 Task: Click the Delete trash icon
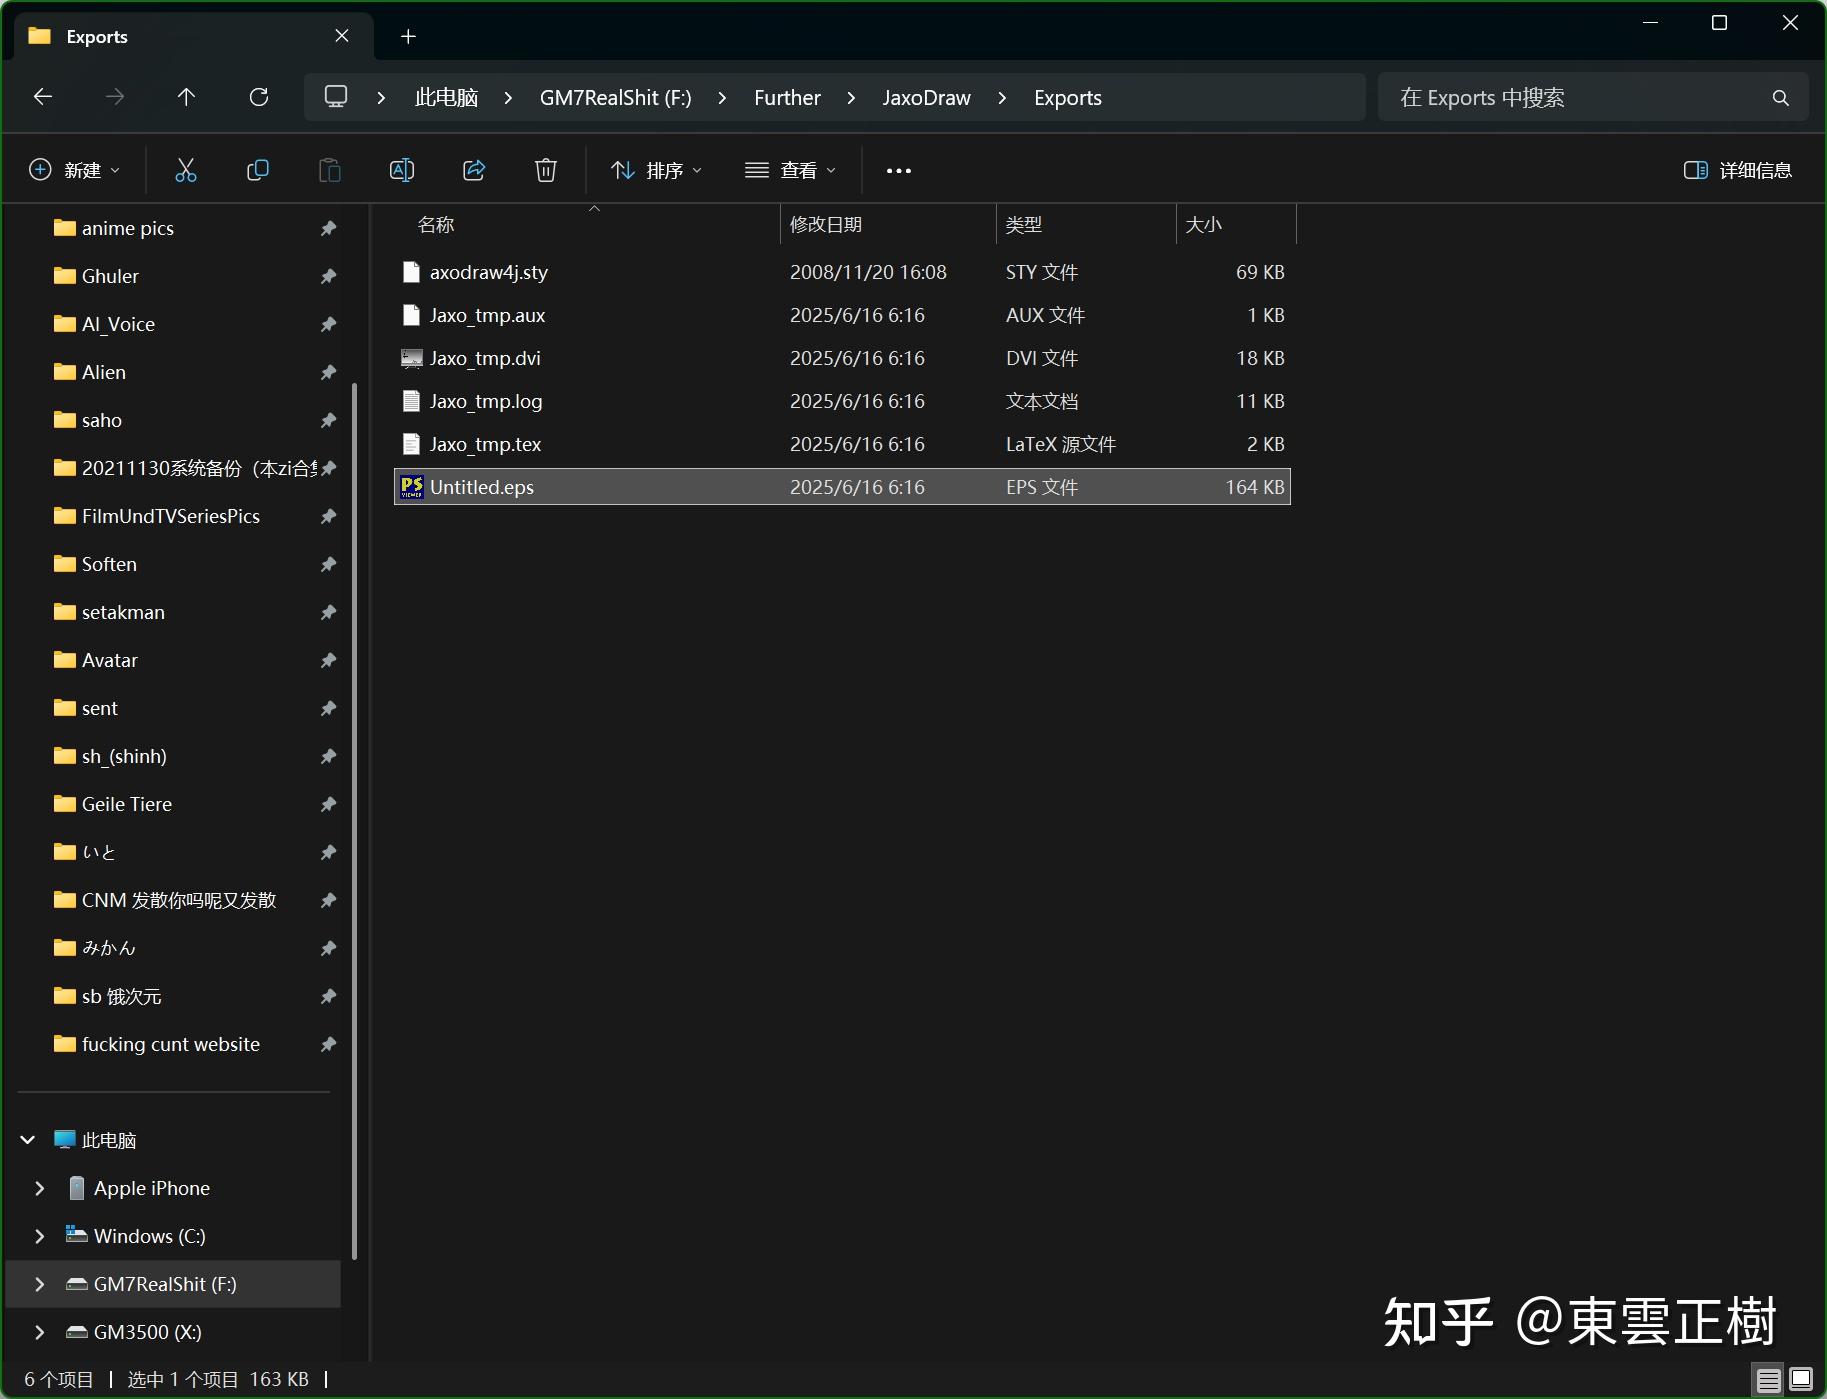(546, 170)
